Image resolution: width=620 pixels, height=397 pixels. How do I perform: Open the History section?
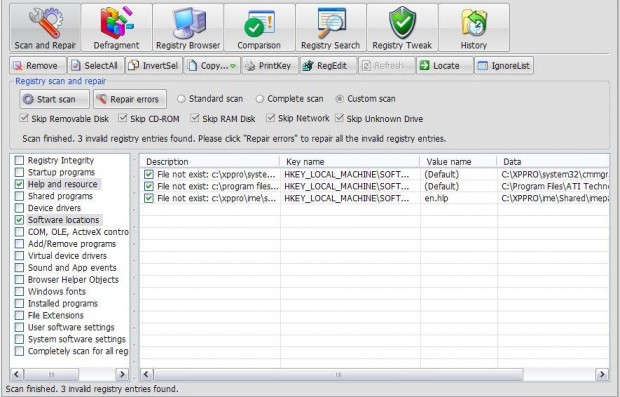tap(474, 28)
